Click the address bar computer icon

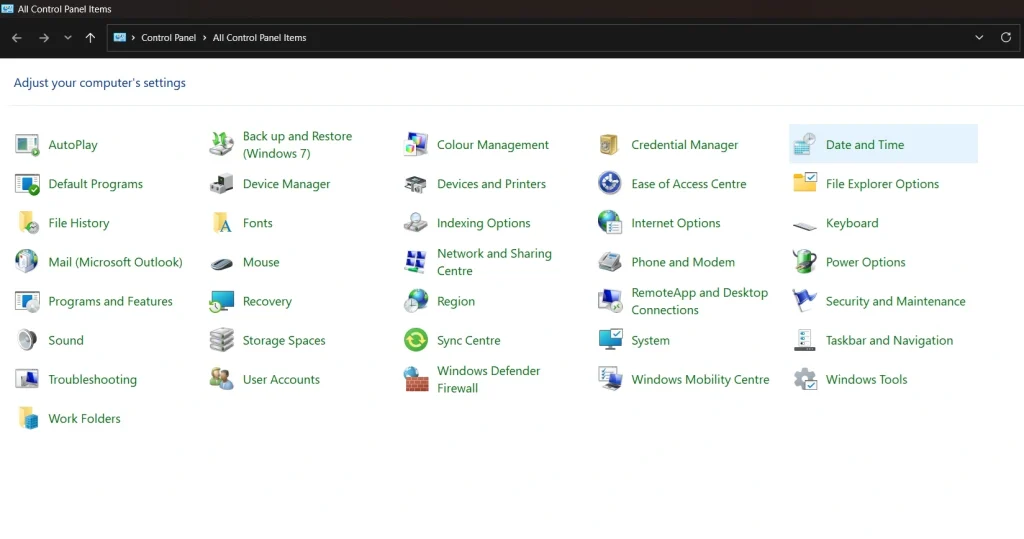pyautogui.click(x=120, y=37)
